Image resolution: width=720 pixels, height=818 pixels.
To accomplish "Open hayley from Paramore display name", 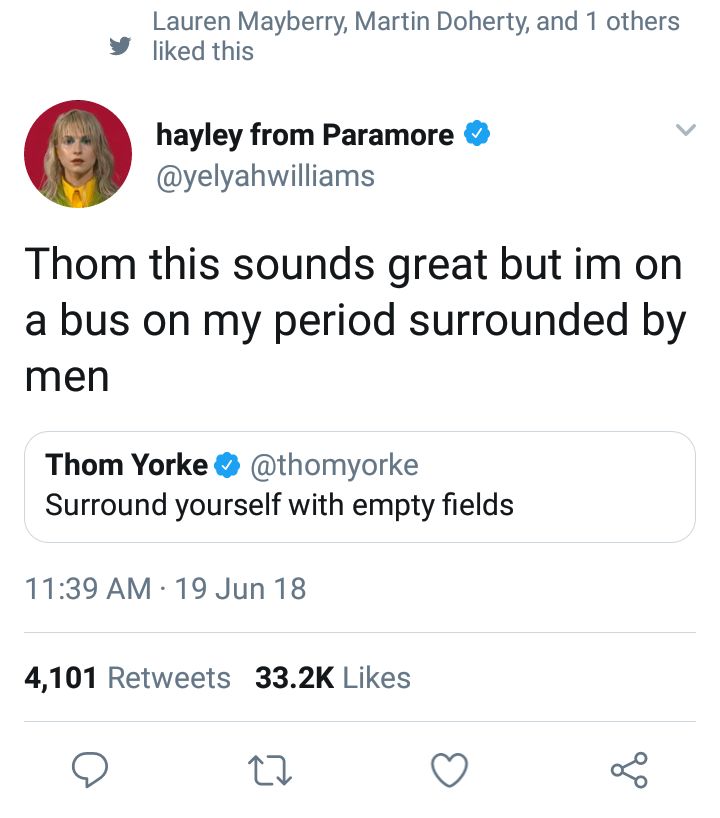I will [305, 135].
